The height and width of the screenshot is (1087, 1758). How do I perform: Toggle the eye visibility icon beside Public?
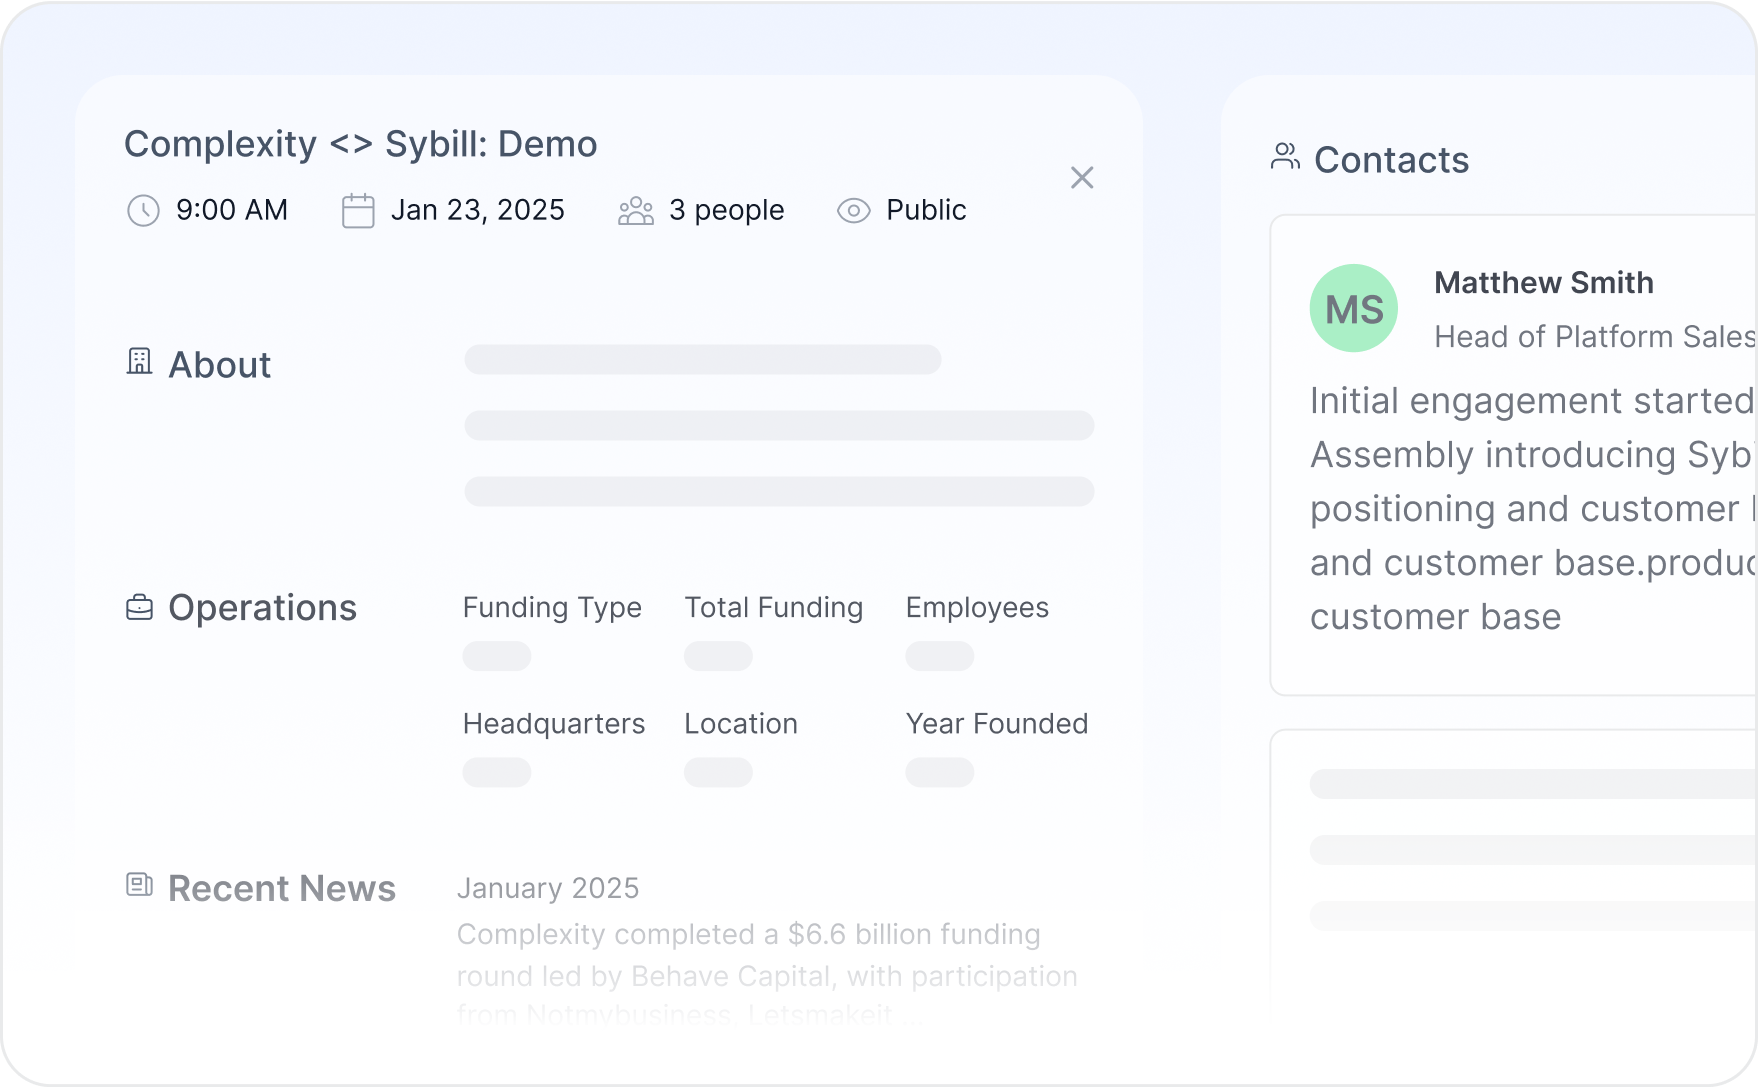coord(854,211)
